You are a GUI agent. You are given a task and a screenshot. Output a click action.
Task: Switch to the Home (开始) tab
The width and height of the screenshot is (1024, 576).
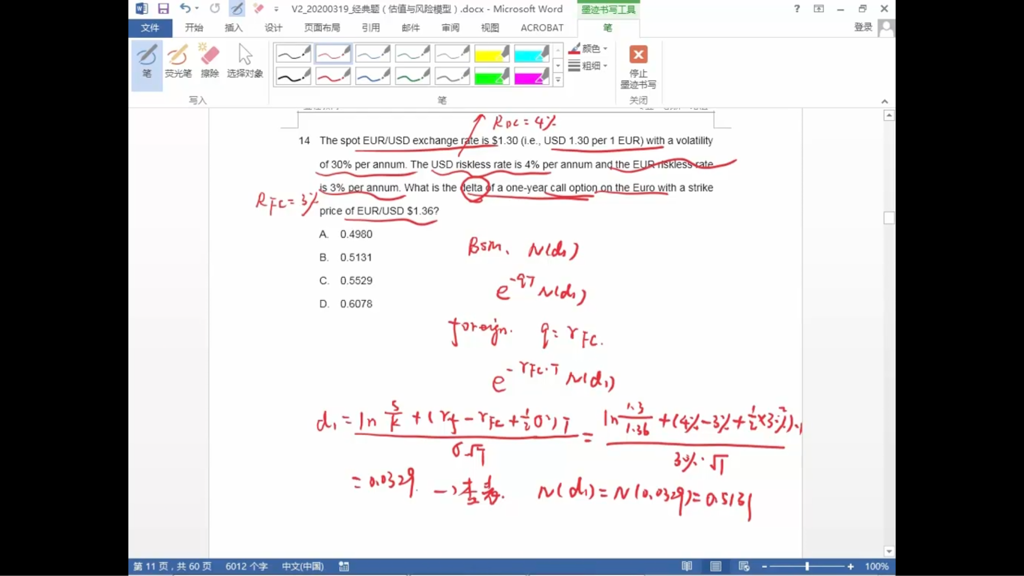pyautogui.click(x=194, y=27)
